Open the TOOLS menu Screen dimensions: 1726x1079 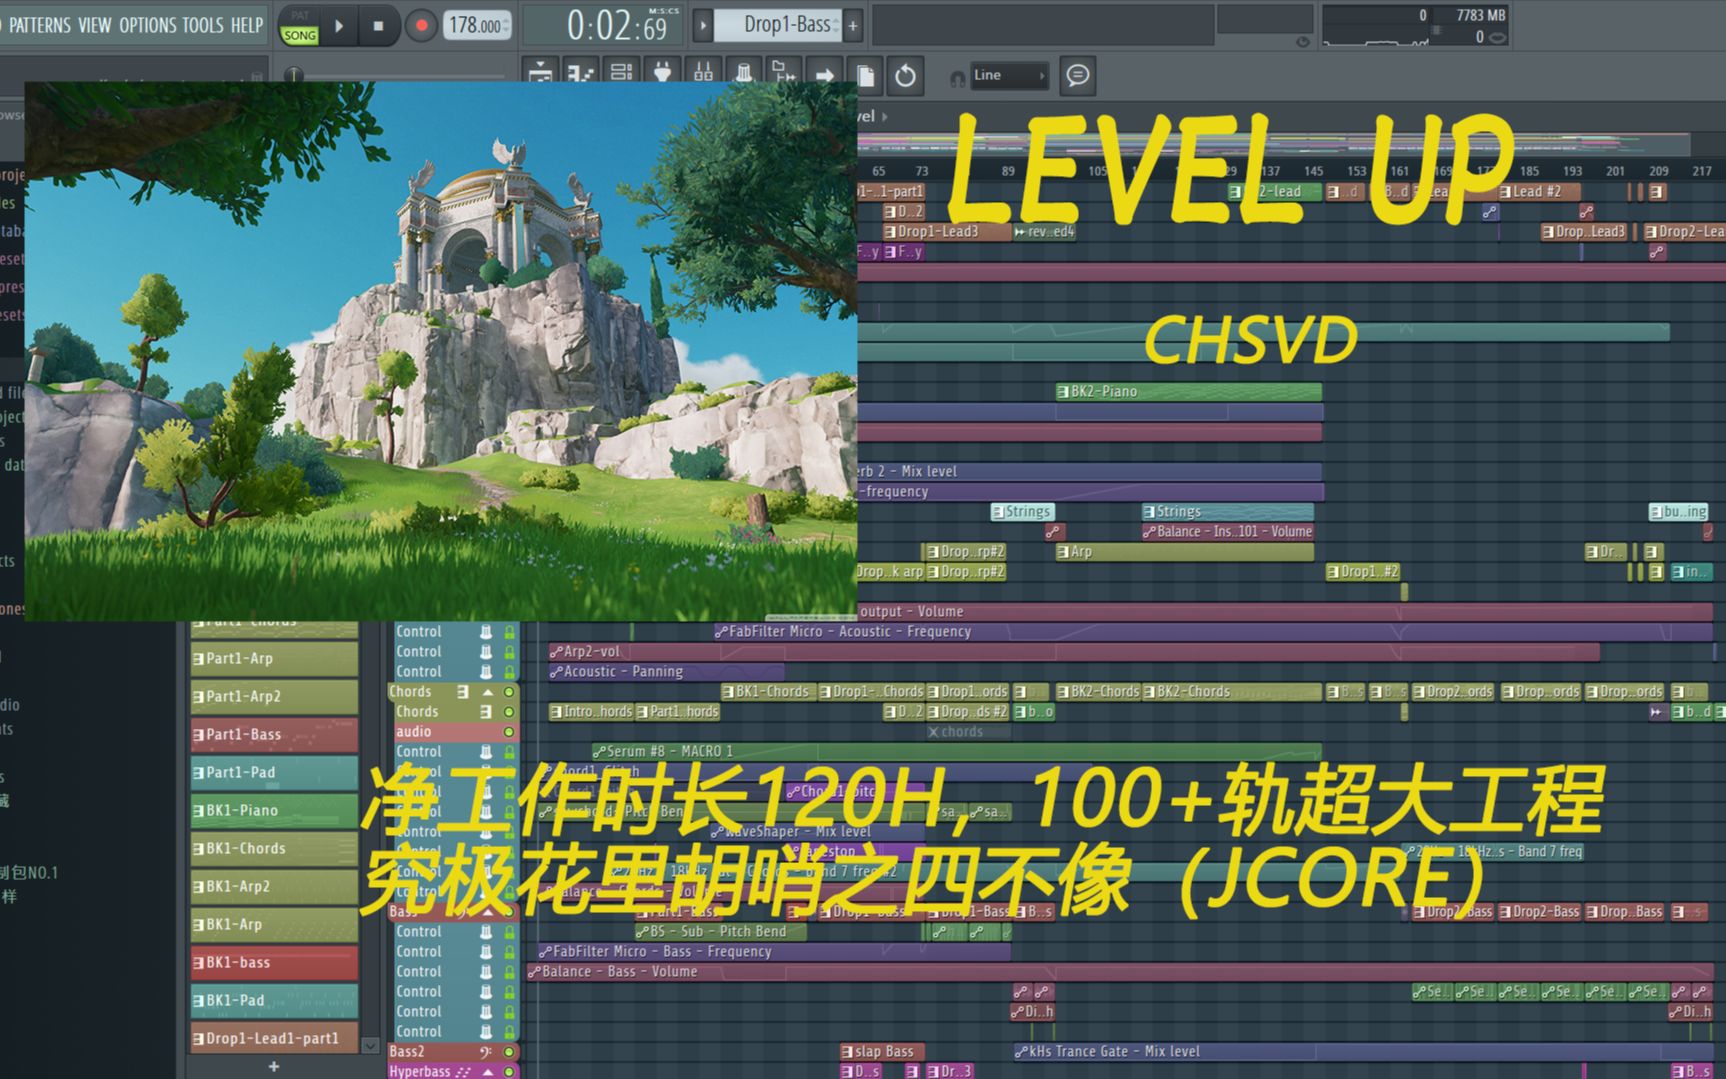[x=203, y=25]
